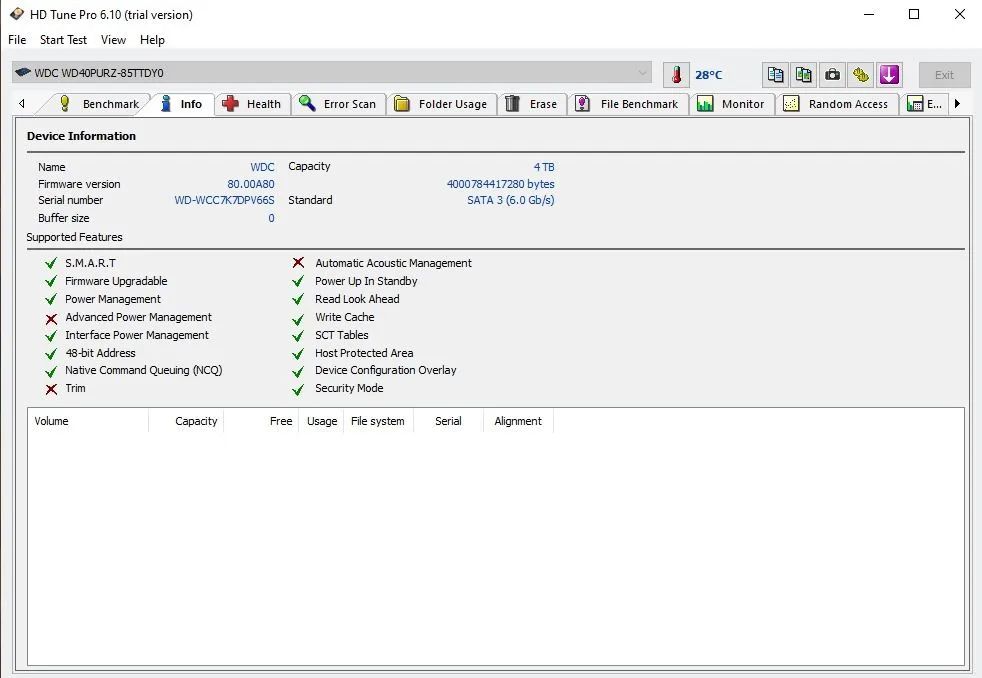Click the trash can icon on the Erase tab
982x678 pixels.
click(x=512, y=103)
